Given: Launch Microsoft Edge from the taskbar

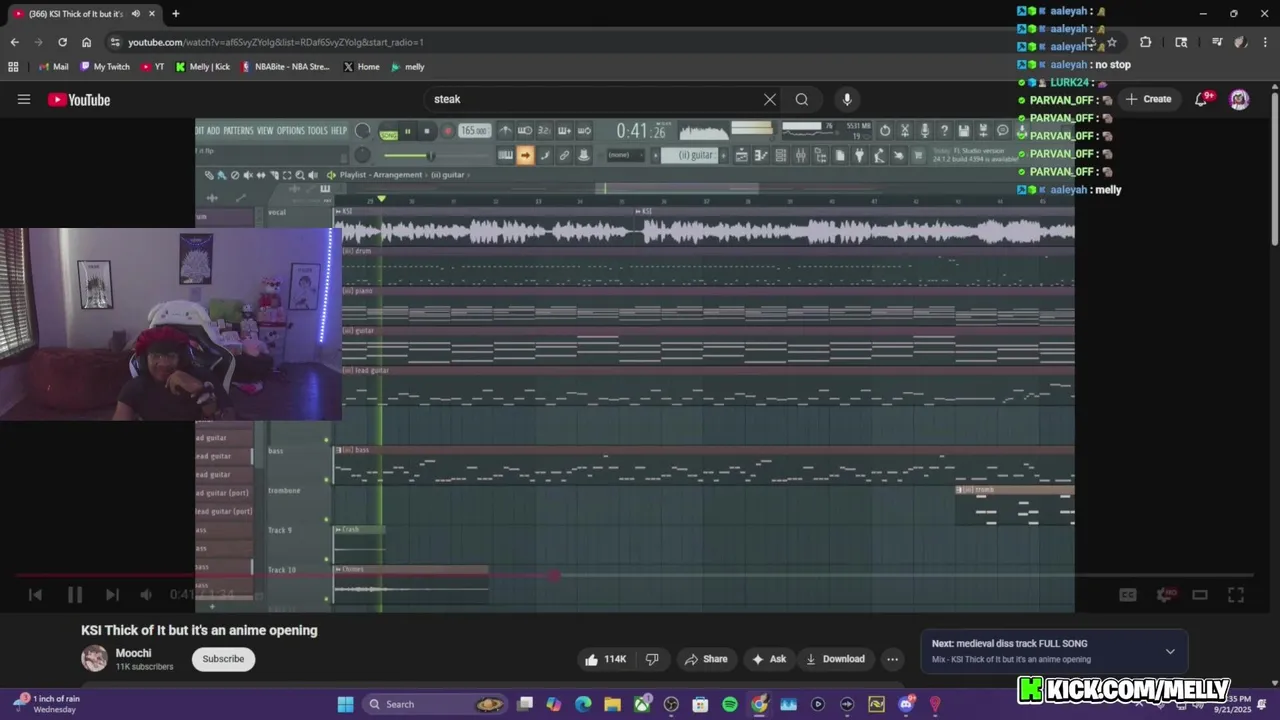Looking at the screenshot, I should click(583, 704).
